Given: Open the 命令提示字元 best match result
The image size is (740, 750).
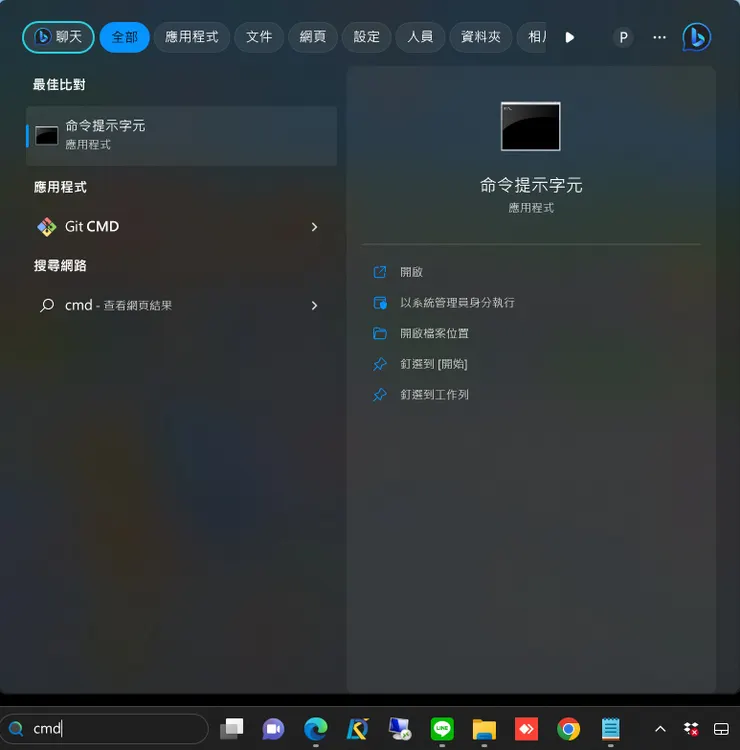Looking at the screenshot, I should [x=181, y=136].
